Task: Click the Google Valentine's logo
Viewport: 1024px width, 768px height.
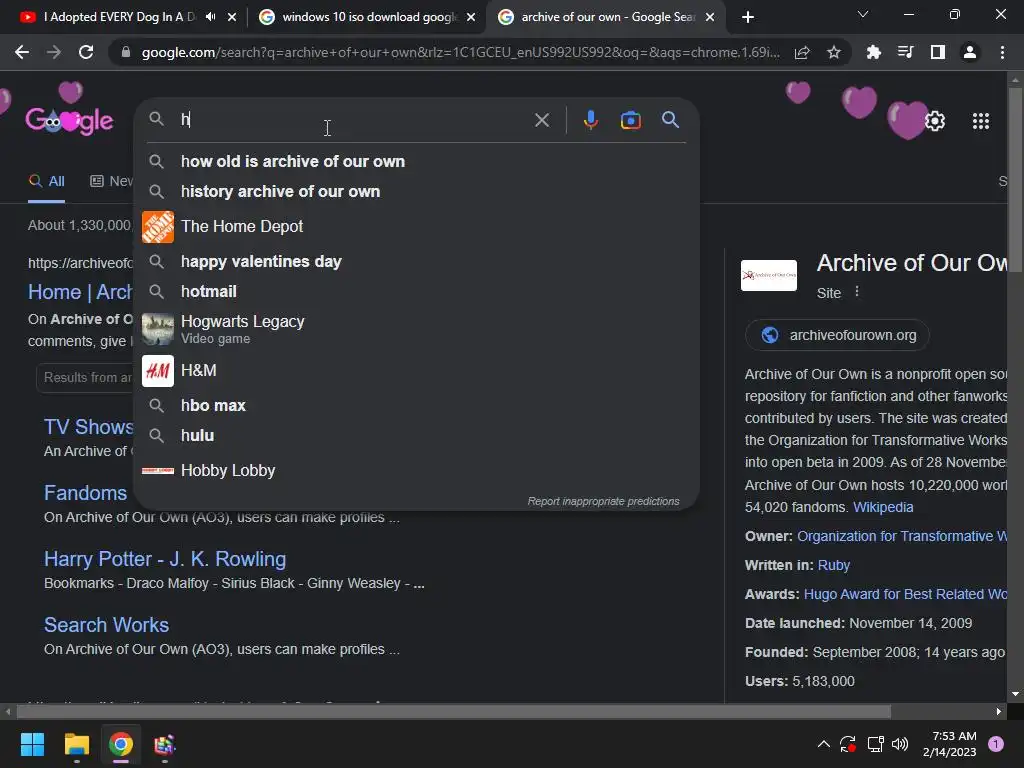Action: click(x=69, y=121)
